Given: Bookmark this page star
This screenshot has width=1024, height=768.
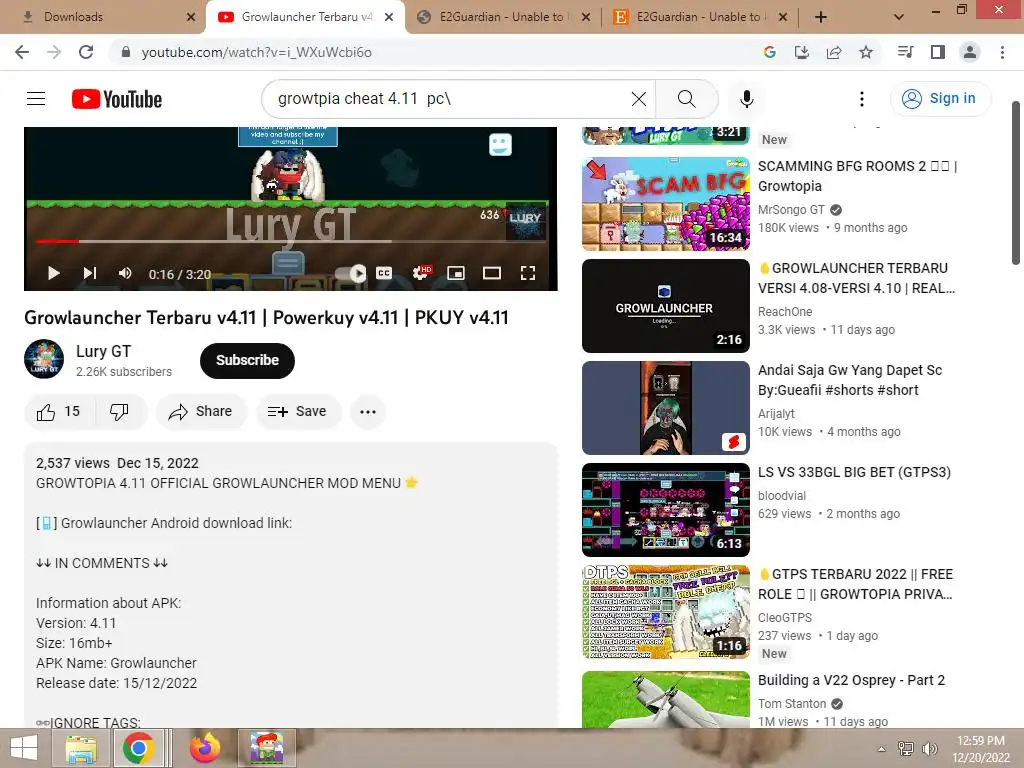Looking at the screenshot, I should [x=866, y=52].
